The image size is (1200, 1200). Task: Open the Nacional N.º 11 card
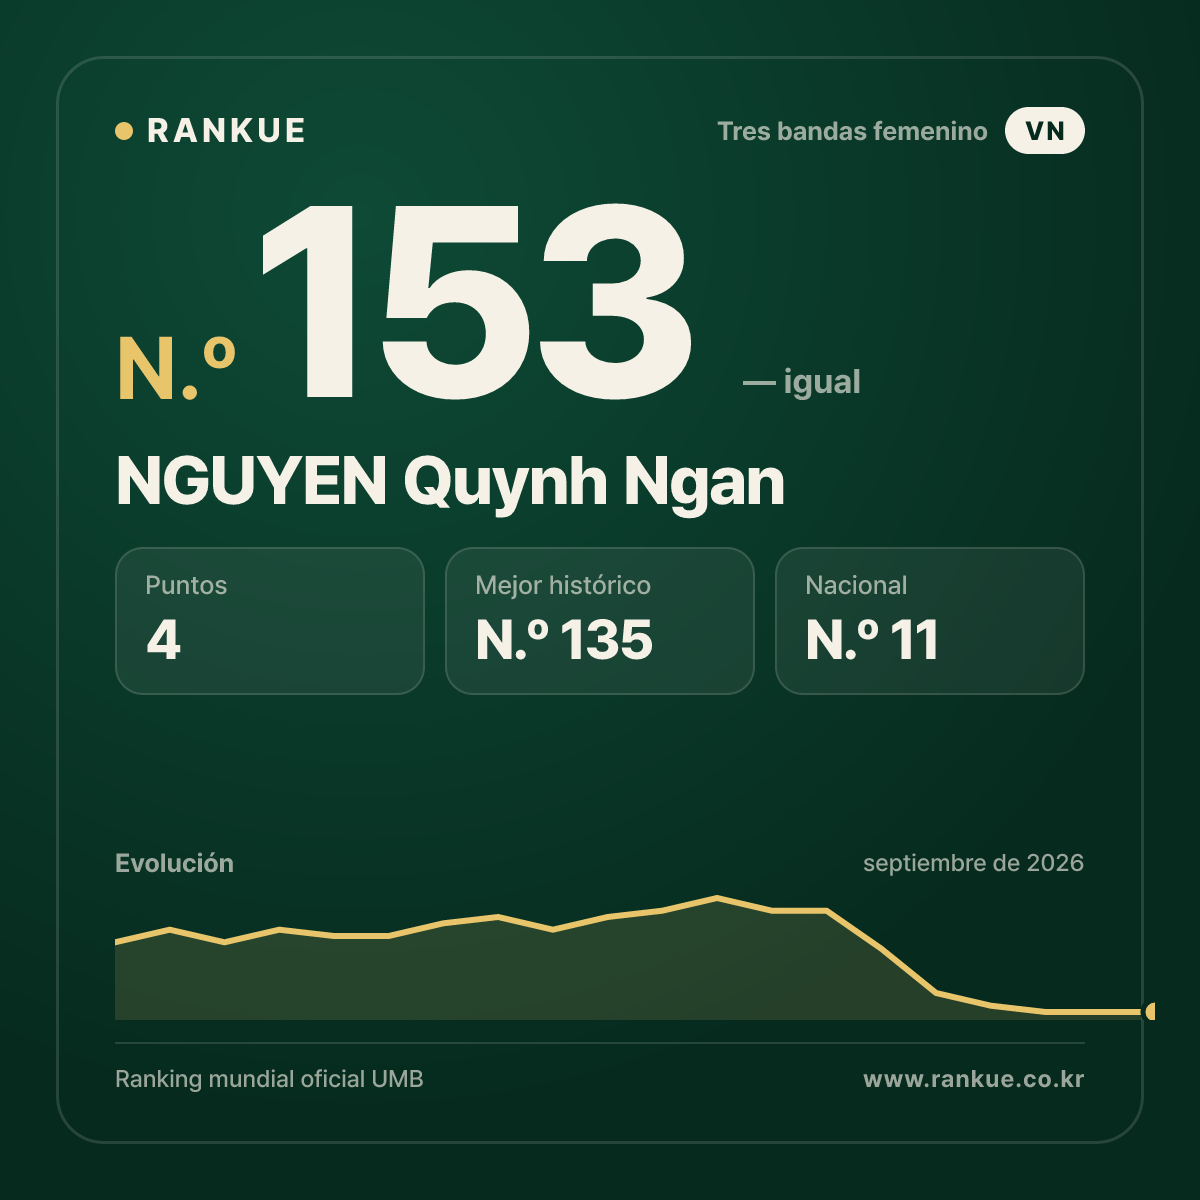[x=930, y=621]
